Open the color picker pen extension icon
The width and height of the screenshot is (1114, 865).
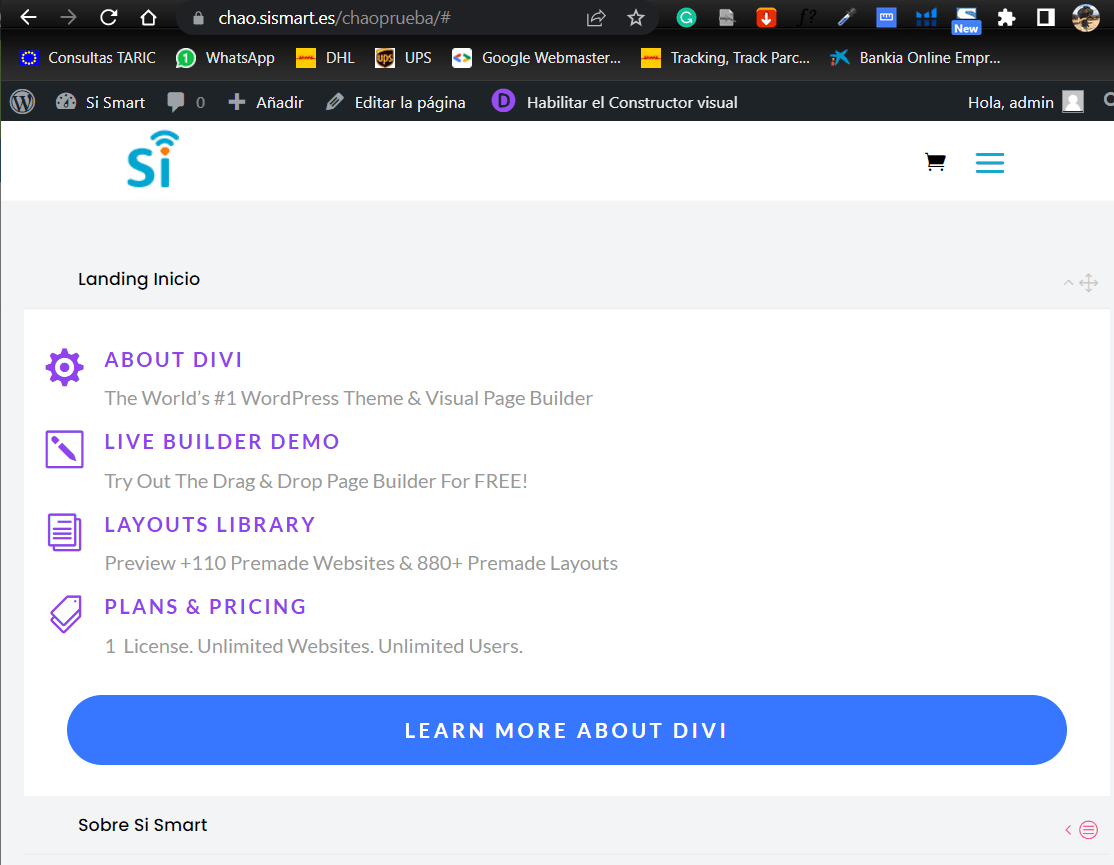(x=846, y=18)
